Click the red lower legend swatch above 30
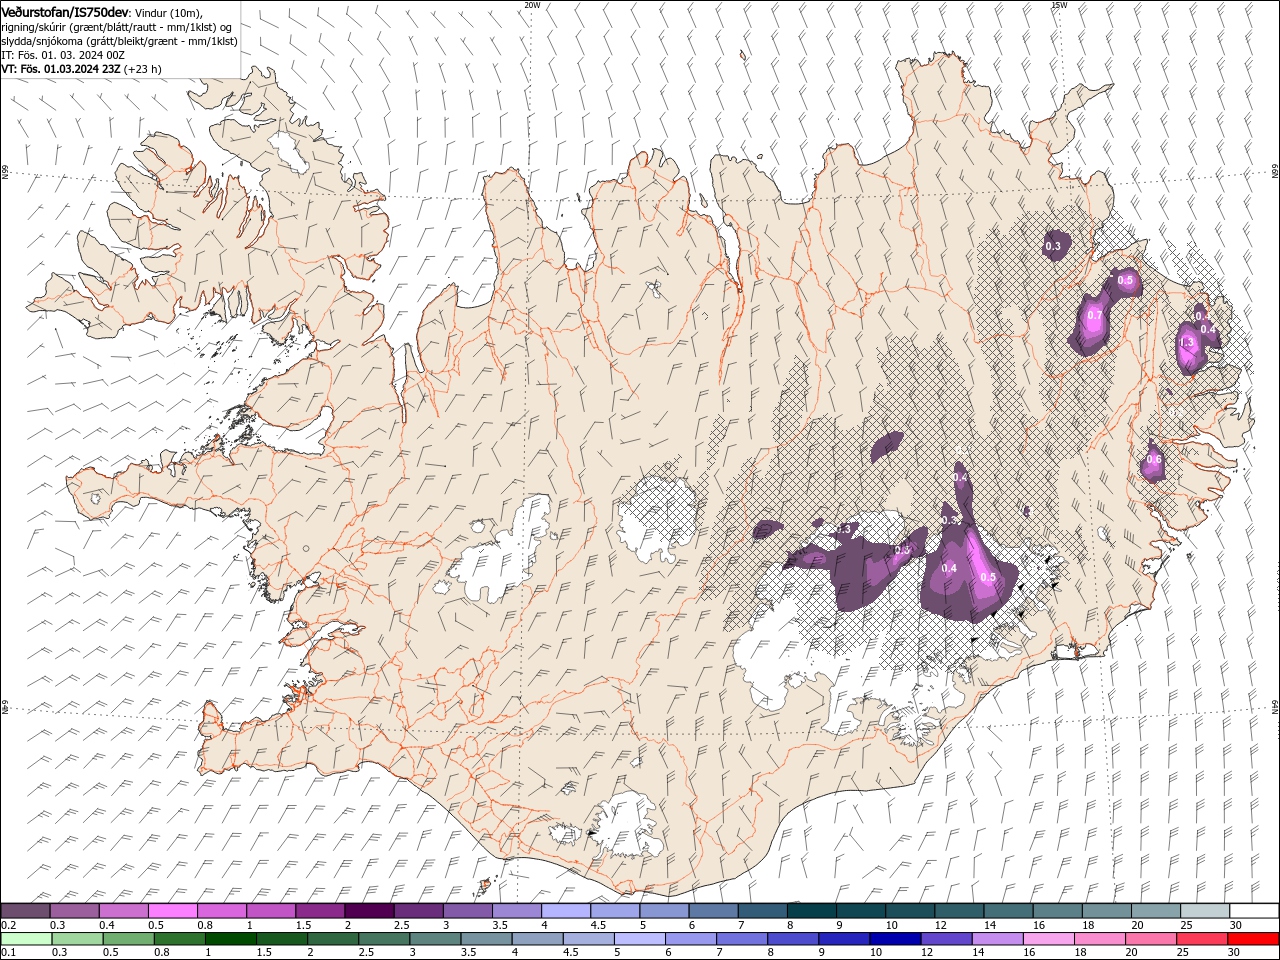This screenshot has height=960, width=1280. coord(1253,939)
